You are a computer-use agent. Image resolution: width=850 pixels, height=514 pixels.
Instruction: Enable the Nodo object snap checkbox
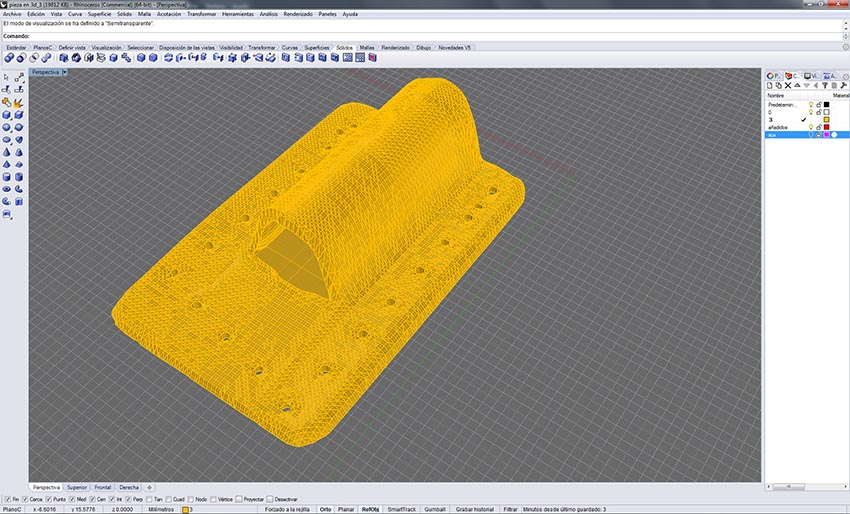190,499
